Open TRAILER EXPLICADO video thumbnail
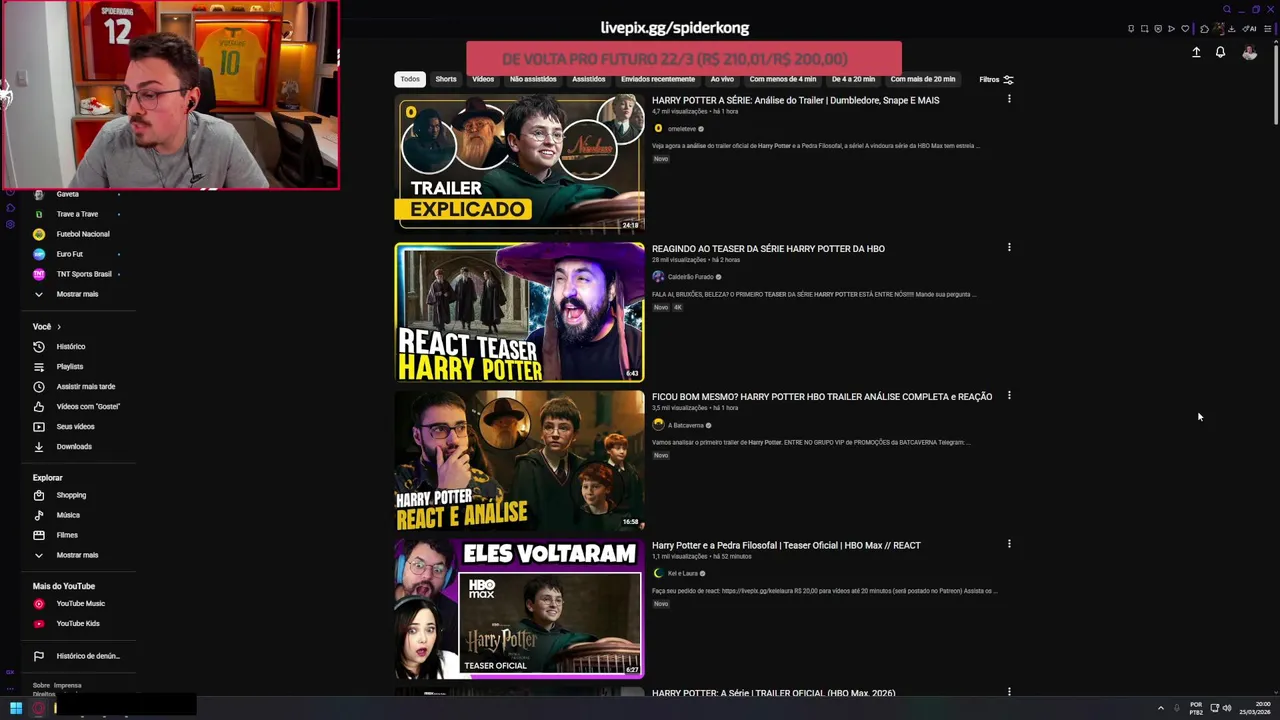This screenshot has width=1280, height=720. (x=519, y=163)
